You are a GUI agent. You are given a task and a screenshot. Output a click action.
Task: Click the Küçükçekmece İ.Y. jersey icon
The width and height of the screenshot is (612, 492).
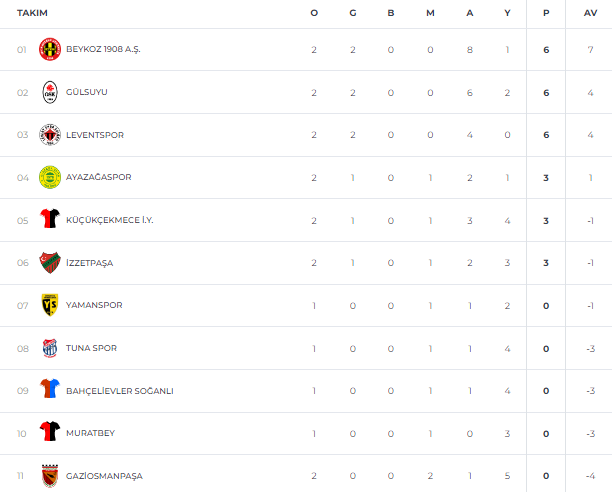[49, 220]
